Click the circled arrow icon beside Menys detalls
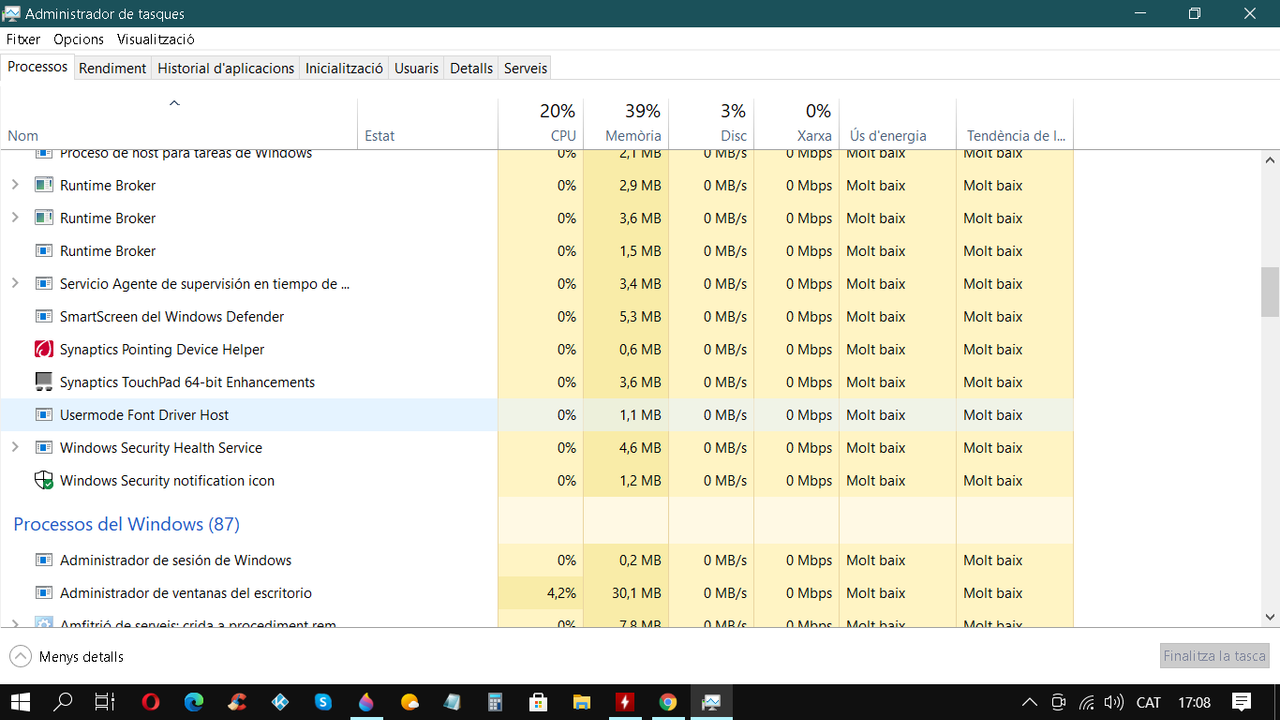This screenshot has height=720, width=1280. pos(20,657)
